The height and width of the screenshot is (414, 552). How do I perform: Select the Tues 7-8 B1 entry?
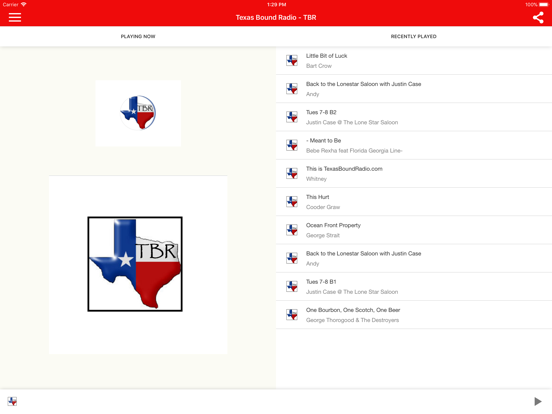pos(414,286)
